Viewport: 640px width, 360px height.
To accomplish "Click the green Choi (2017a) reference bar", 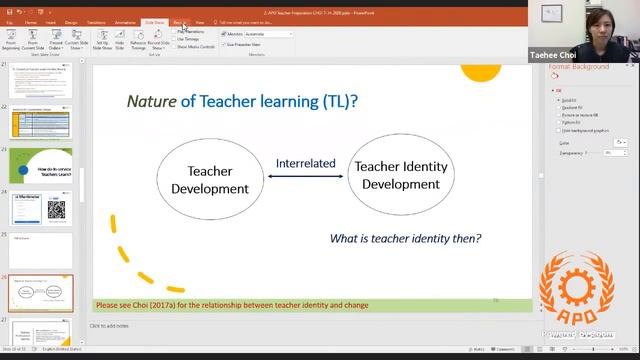I will pyautogui.click(x=312, y=305).
